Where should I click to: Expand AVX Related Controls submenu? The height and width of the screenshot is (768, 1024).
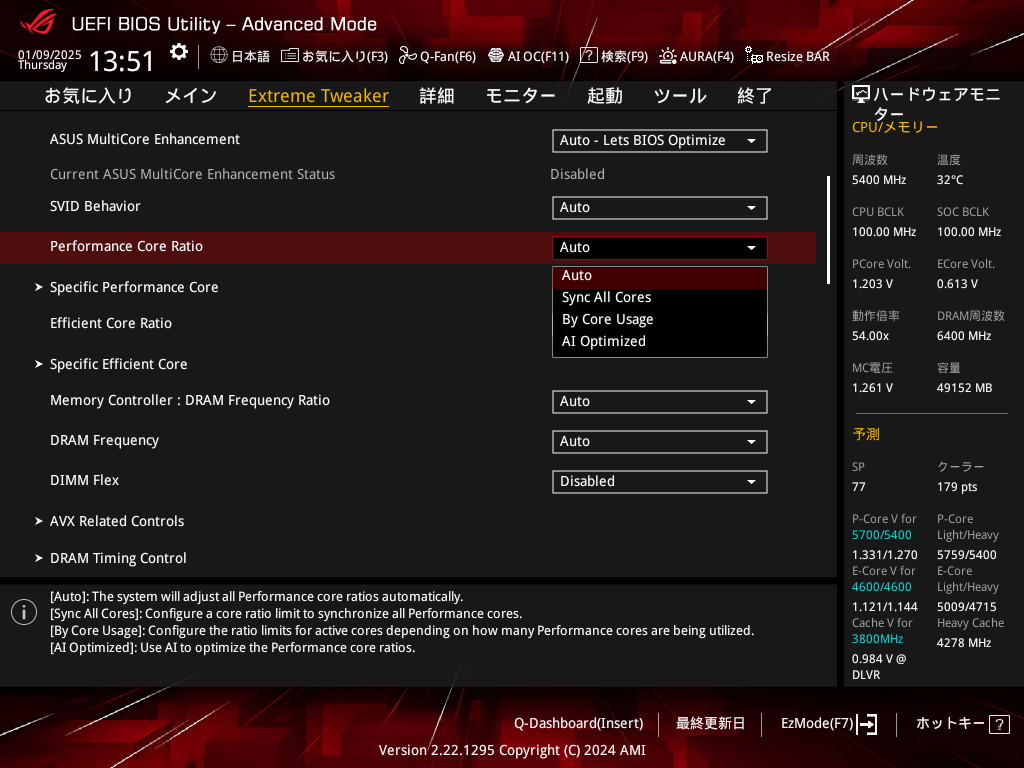click(117, 521)
